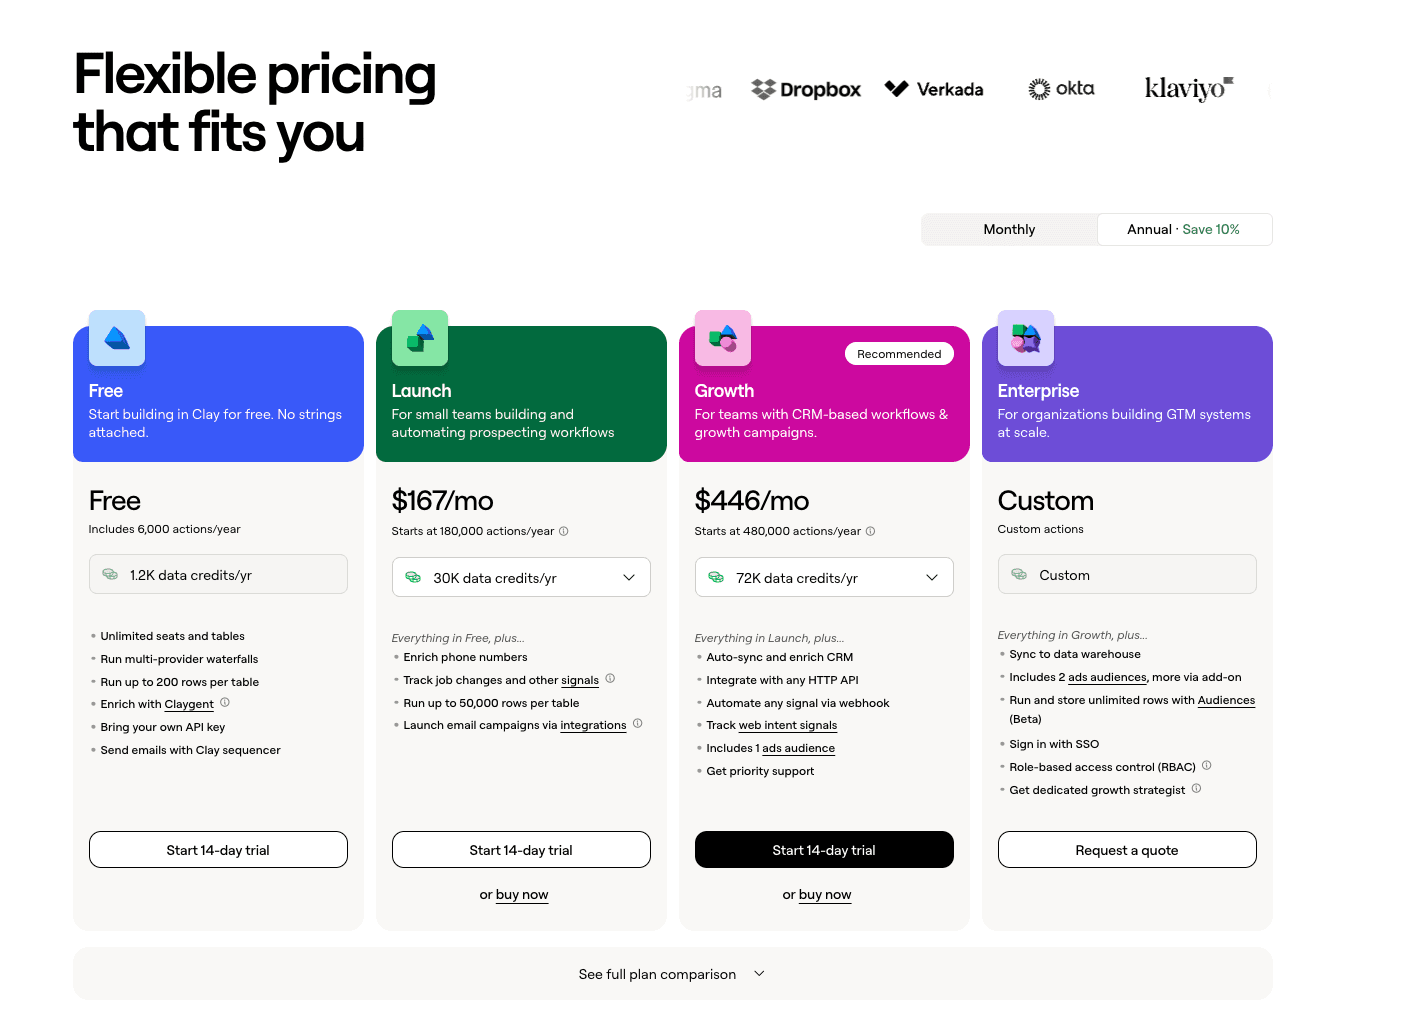This screenshot has height=1027, width=1411.
Task: Click info icon next to Role-based access control
Action: tap(1207, 766)
